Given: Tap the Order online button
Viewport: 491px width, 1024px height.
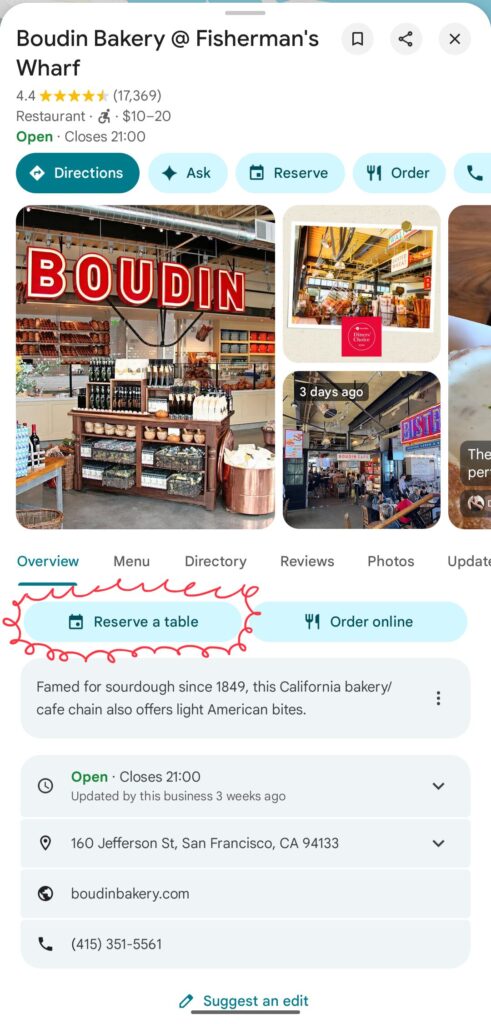Looking at the screenshot, I should click(359, 622).
